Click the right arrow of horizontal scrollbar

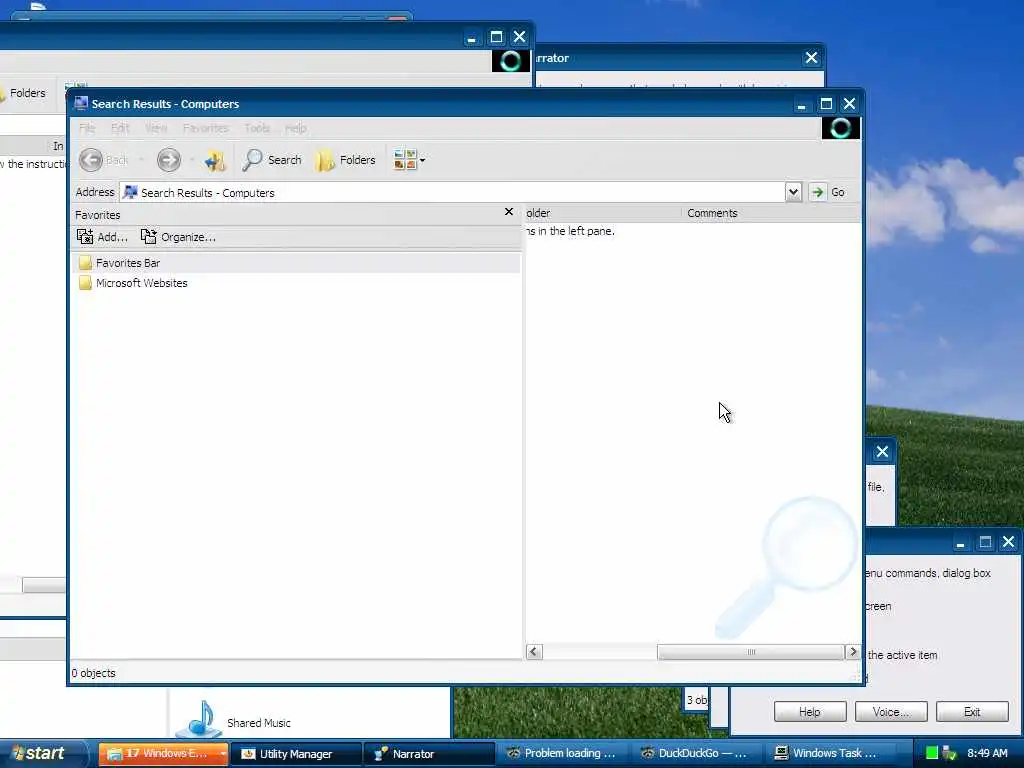[x=852, y=652]
